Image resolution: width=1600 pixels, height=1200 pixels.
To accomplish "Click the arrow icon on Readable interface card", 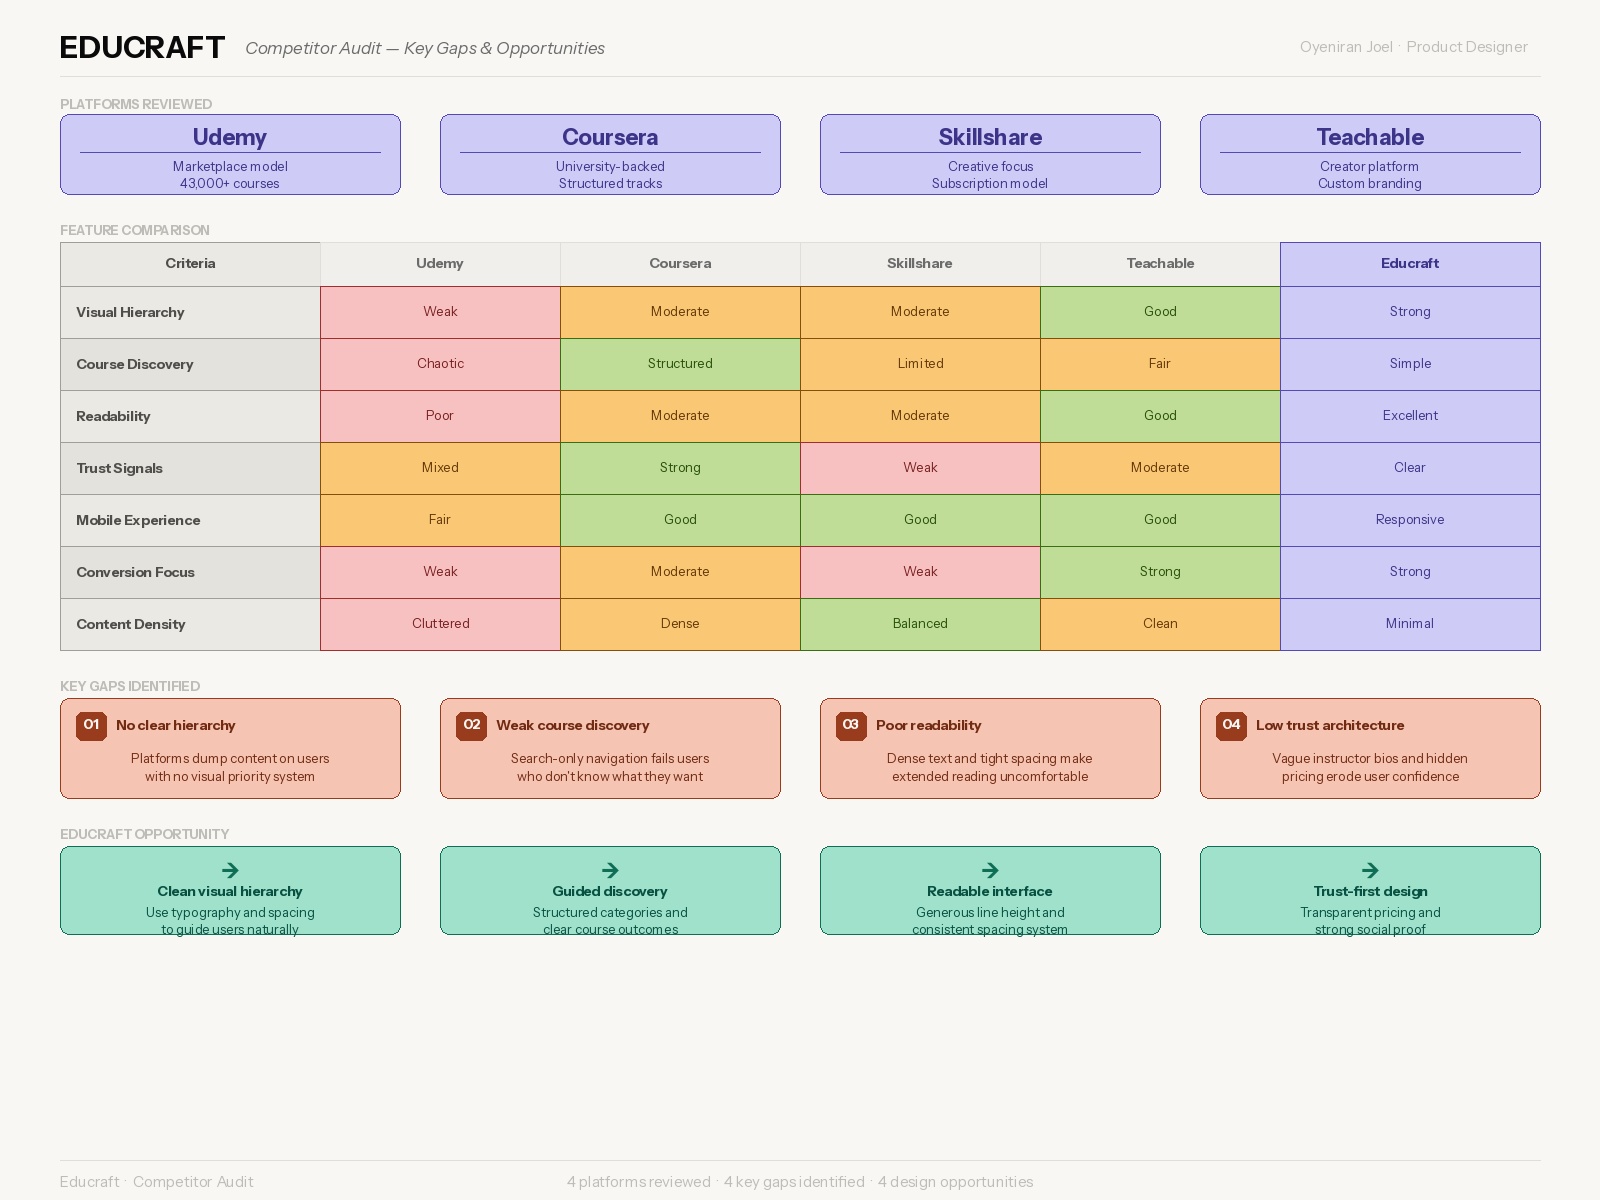I will [x=990, y=870].
